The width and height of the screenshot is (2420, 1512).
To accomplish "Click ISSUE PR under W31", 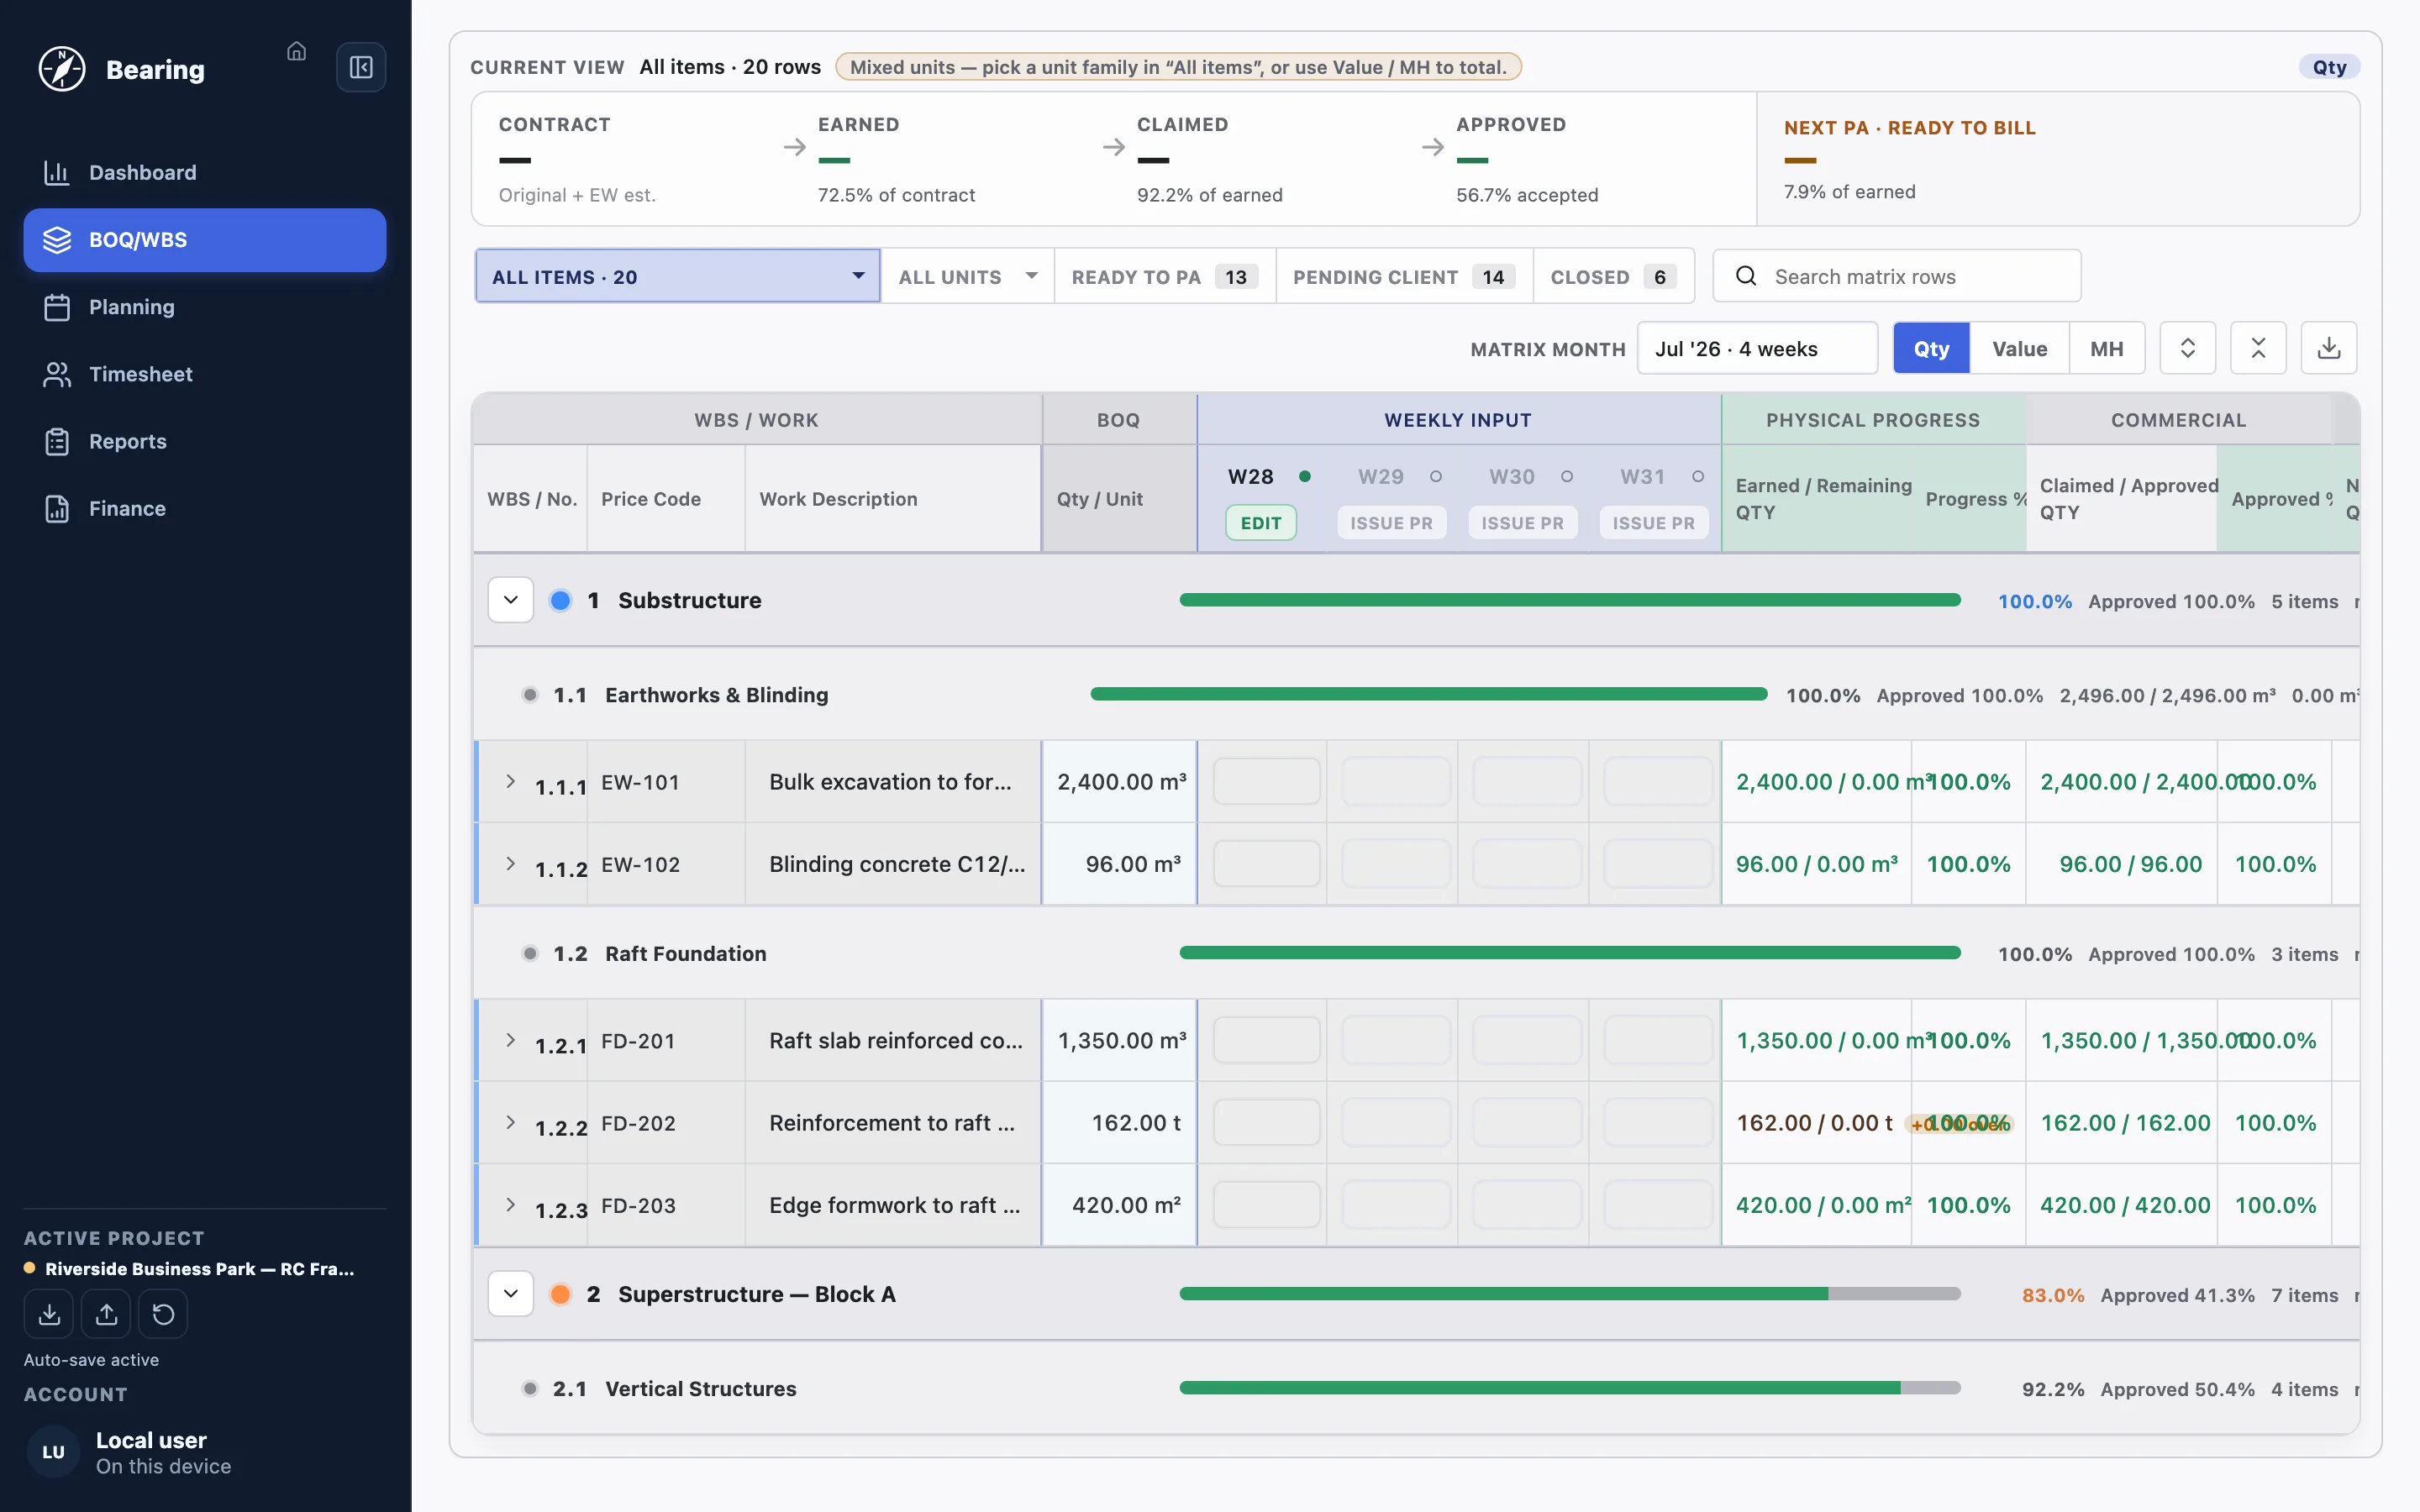I will [x=1653, y=522].
